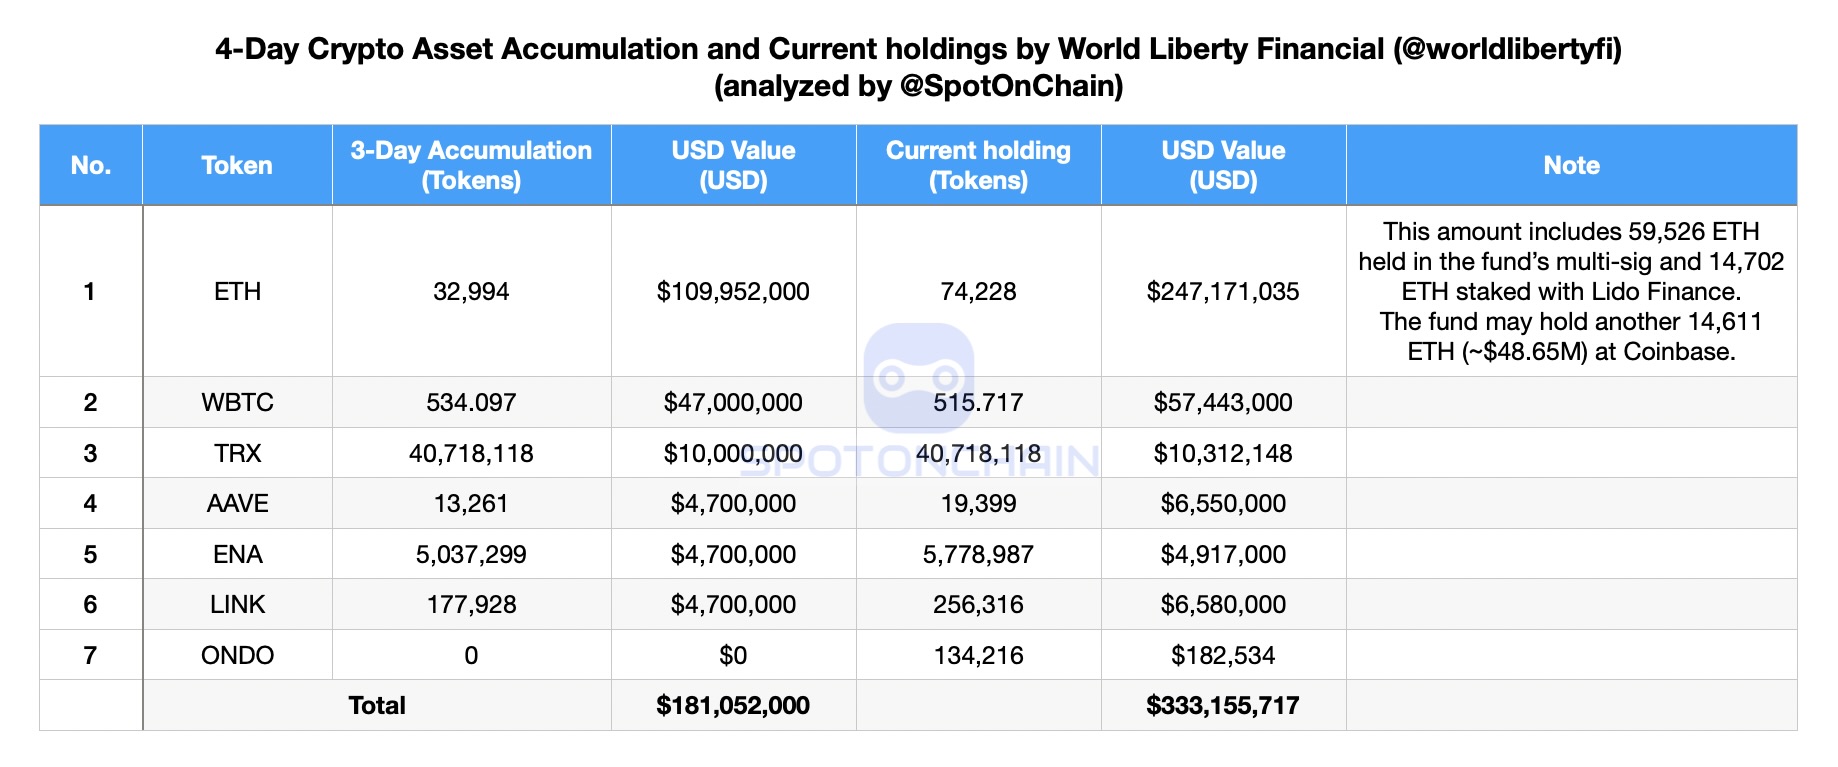Select the ONDO token cell
1838x767 pixels.
(x=237, y=655)
